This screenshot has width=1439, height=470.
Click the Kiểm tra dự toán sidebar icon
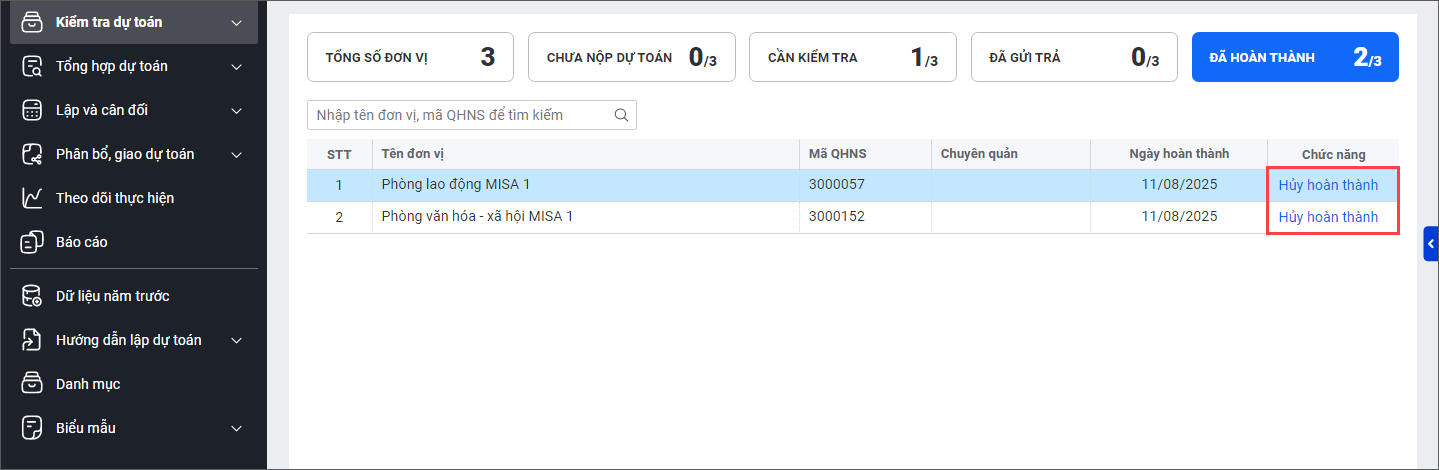(x=33, y=22)
